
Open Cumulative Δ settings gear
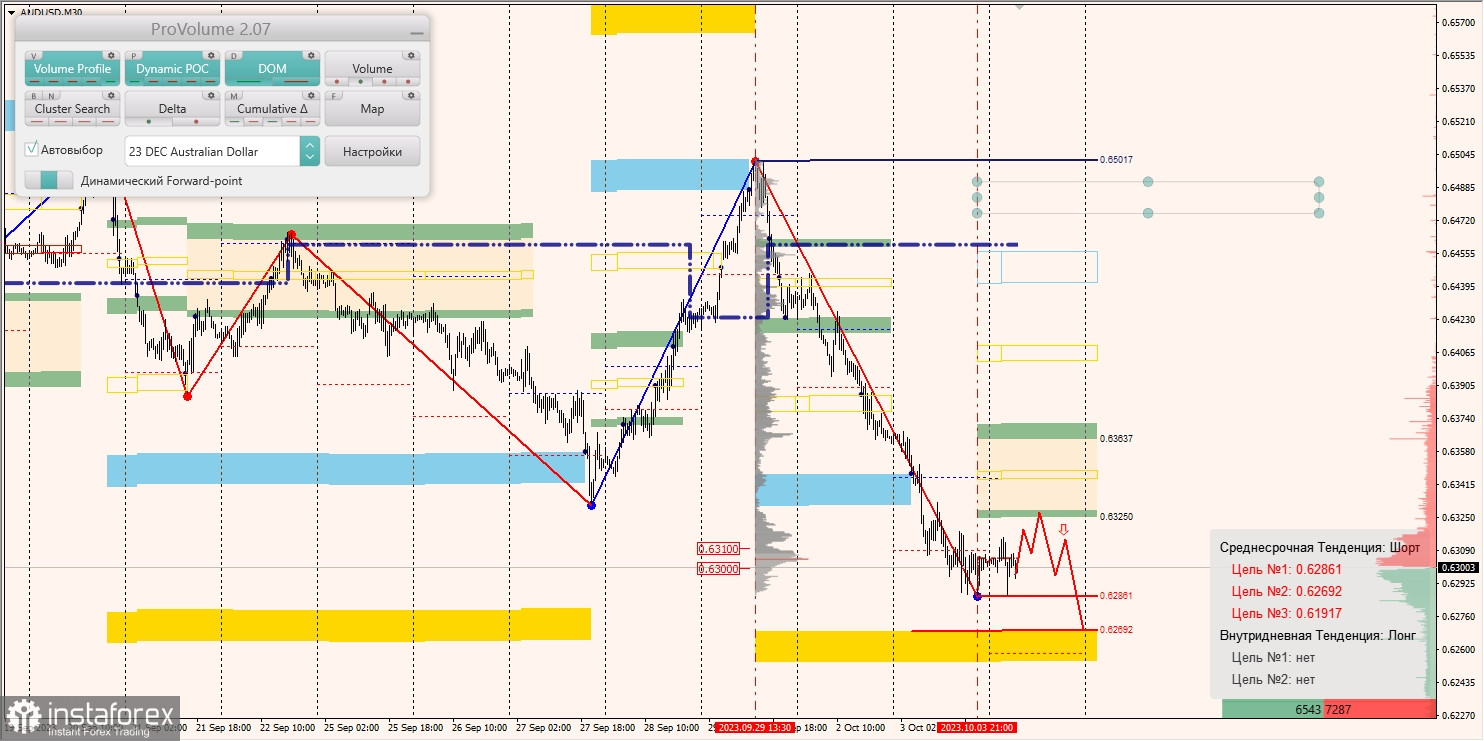point(311,96)
